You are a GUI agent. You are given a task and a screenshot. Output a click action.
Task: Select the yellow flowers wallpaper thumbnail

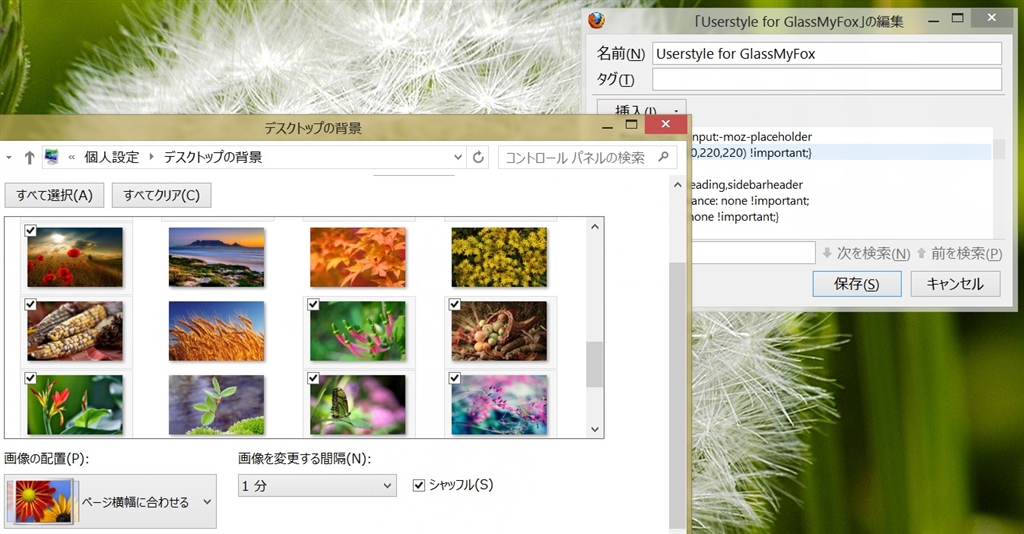499,257
